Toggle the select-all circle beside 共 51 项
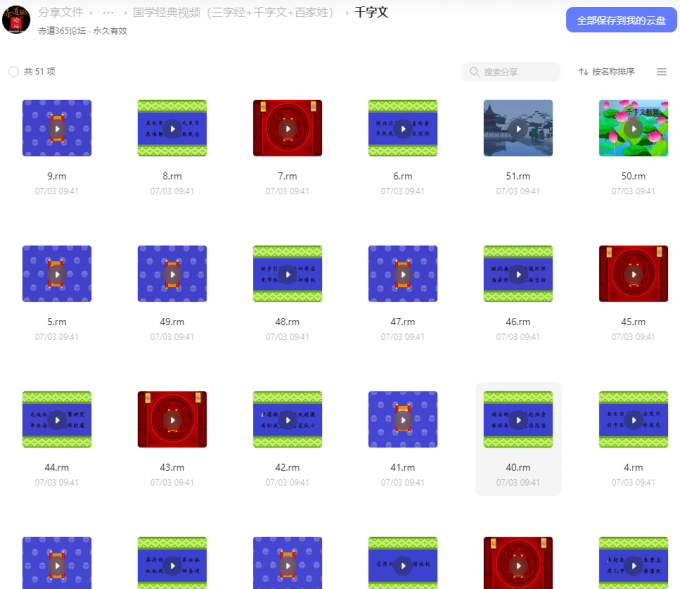680x589 pixels. [x=13, y=72]
